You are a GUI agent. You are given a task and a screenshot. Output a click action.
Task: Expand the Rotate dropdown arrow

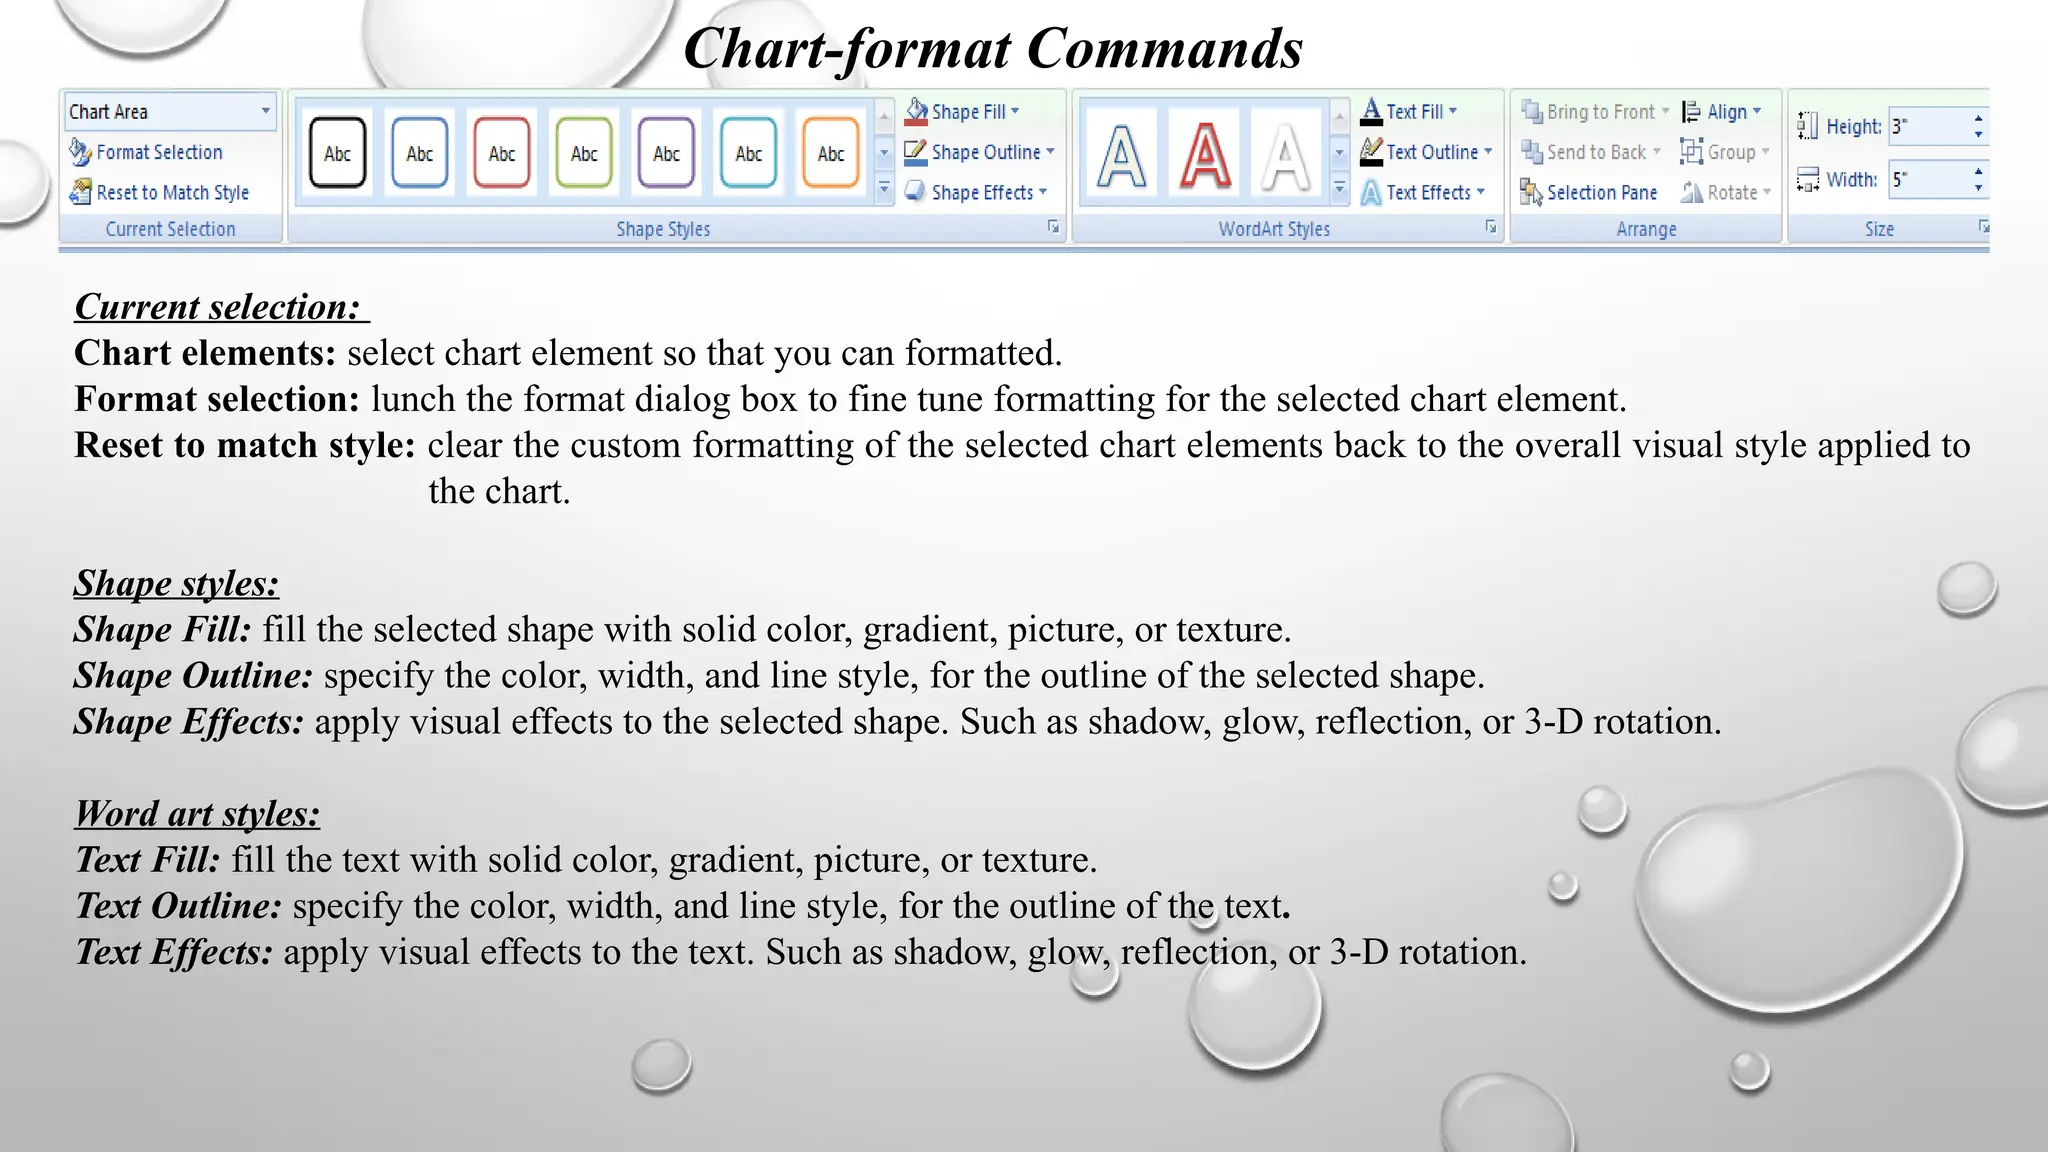(1767, 192)
